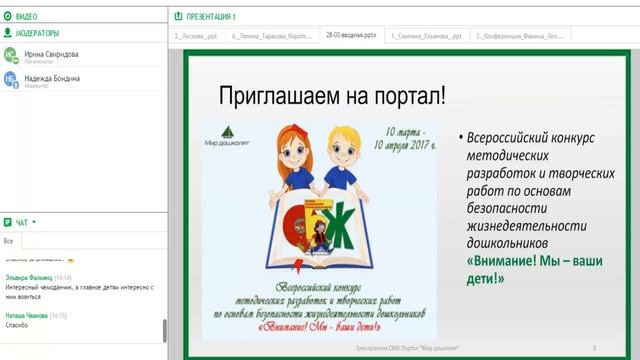Image resolution: width=640 pixels, height=360 pixels.
Task: Click the presentation upload icon
Action: click(x=178, y=16)
